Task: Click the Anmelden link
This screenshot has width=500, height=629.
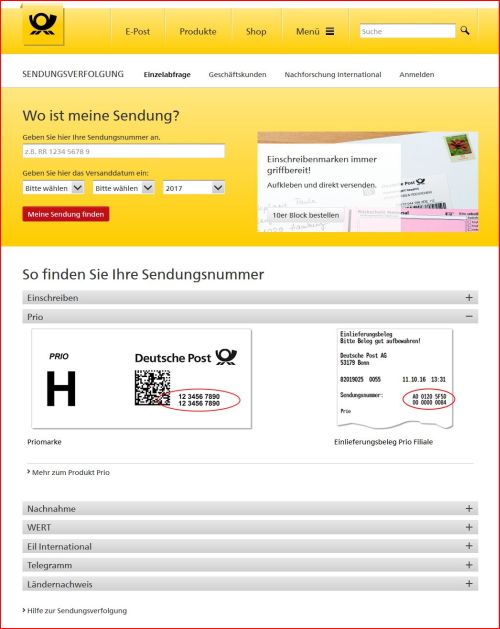Action: pos(417,75)
